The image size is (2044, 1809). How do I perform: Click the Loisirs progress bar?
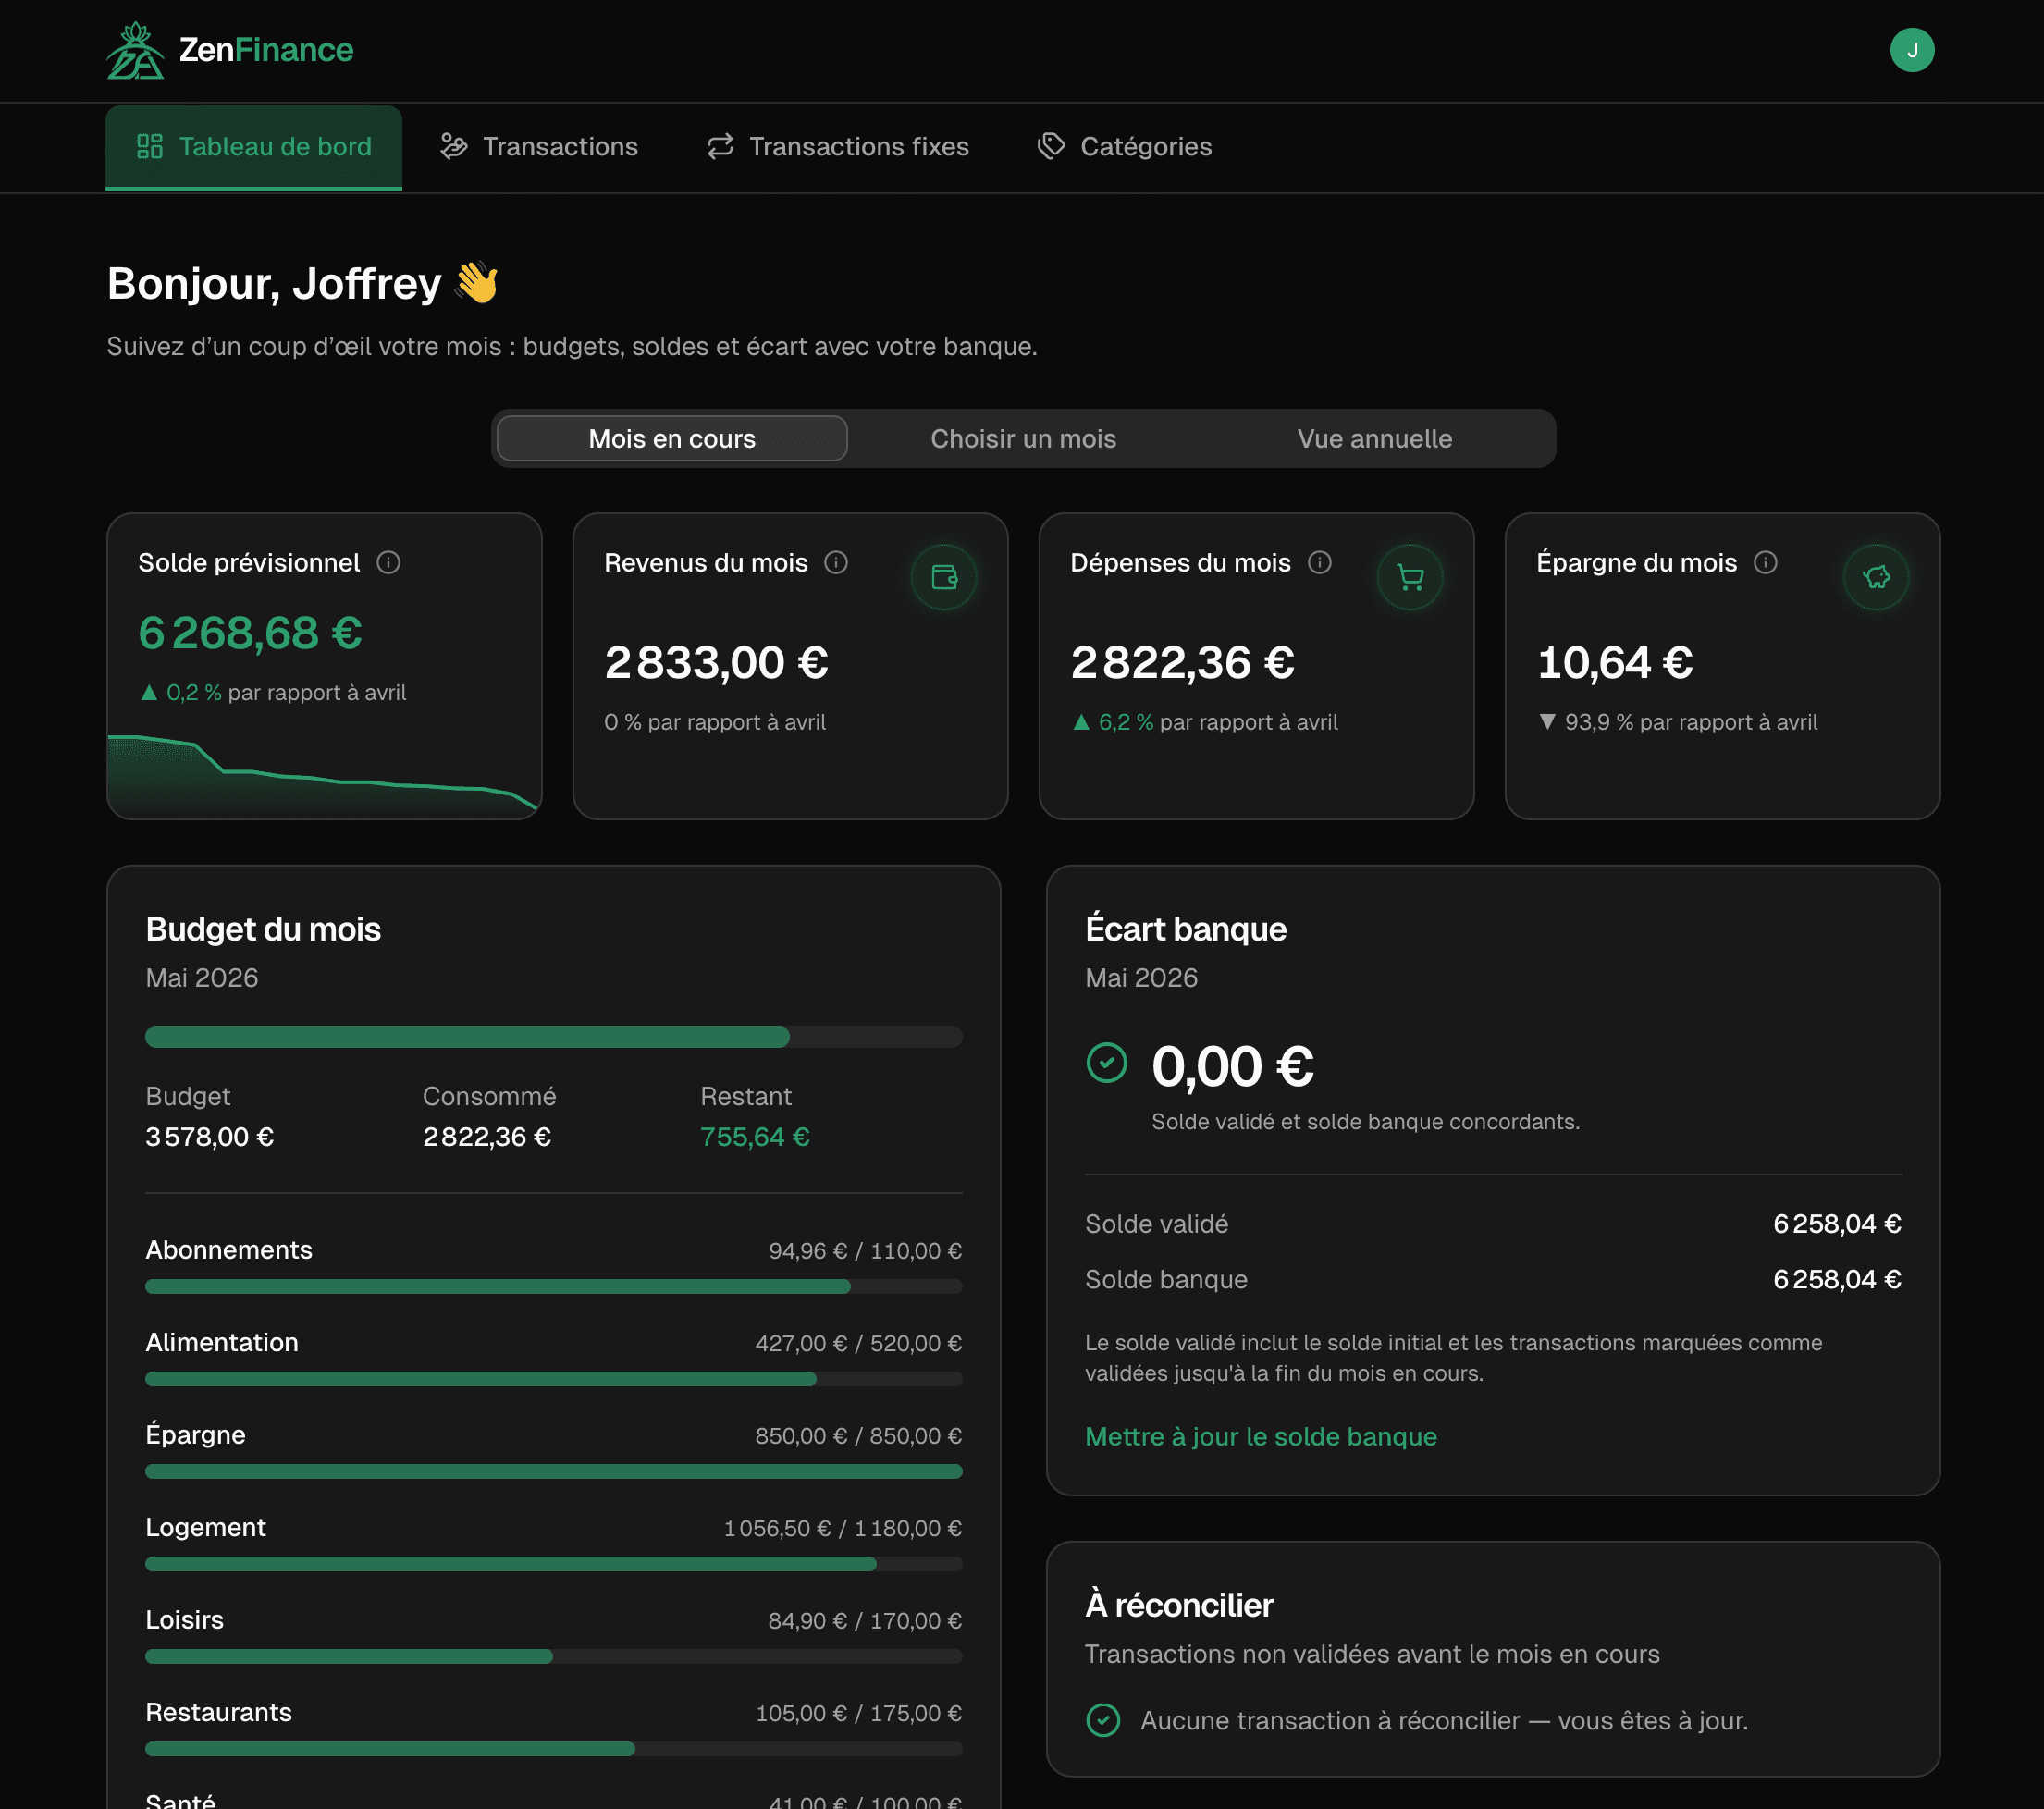554,1656
